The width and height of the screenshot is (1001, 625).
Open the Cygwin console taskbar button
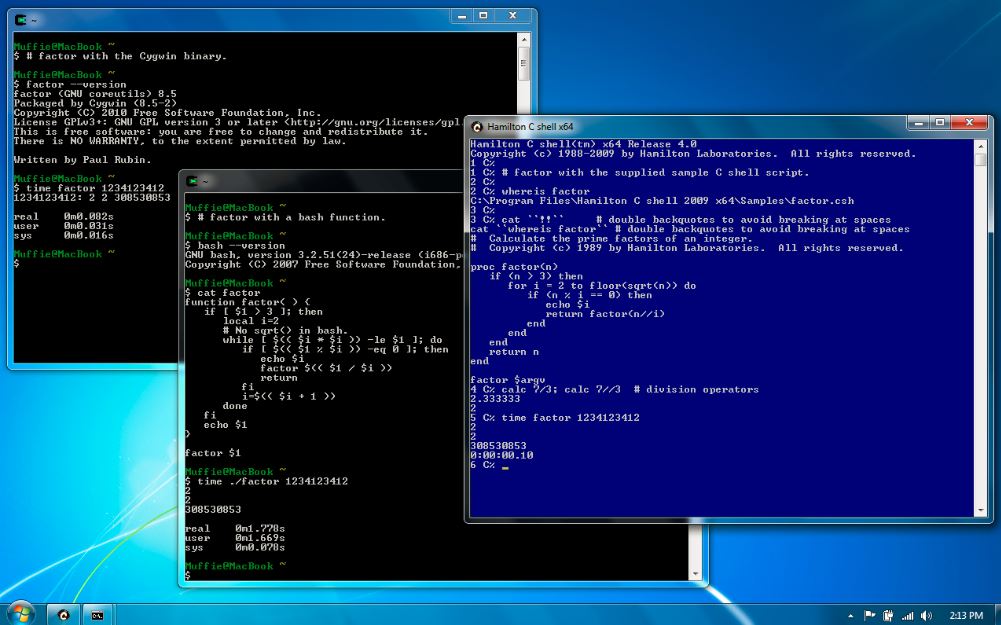(x=98, y=615)
